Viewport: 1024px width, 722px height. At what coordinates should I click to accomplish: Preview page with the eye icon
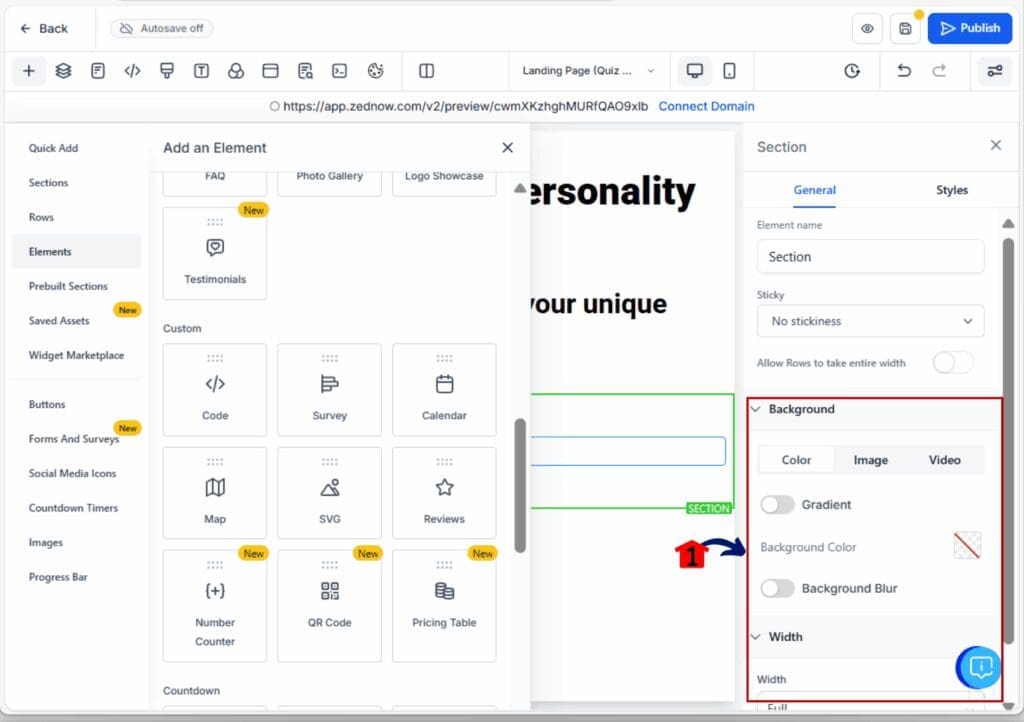867,29
